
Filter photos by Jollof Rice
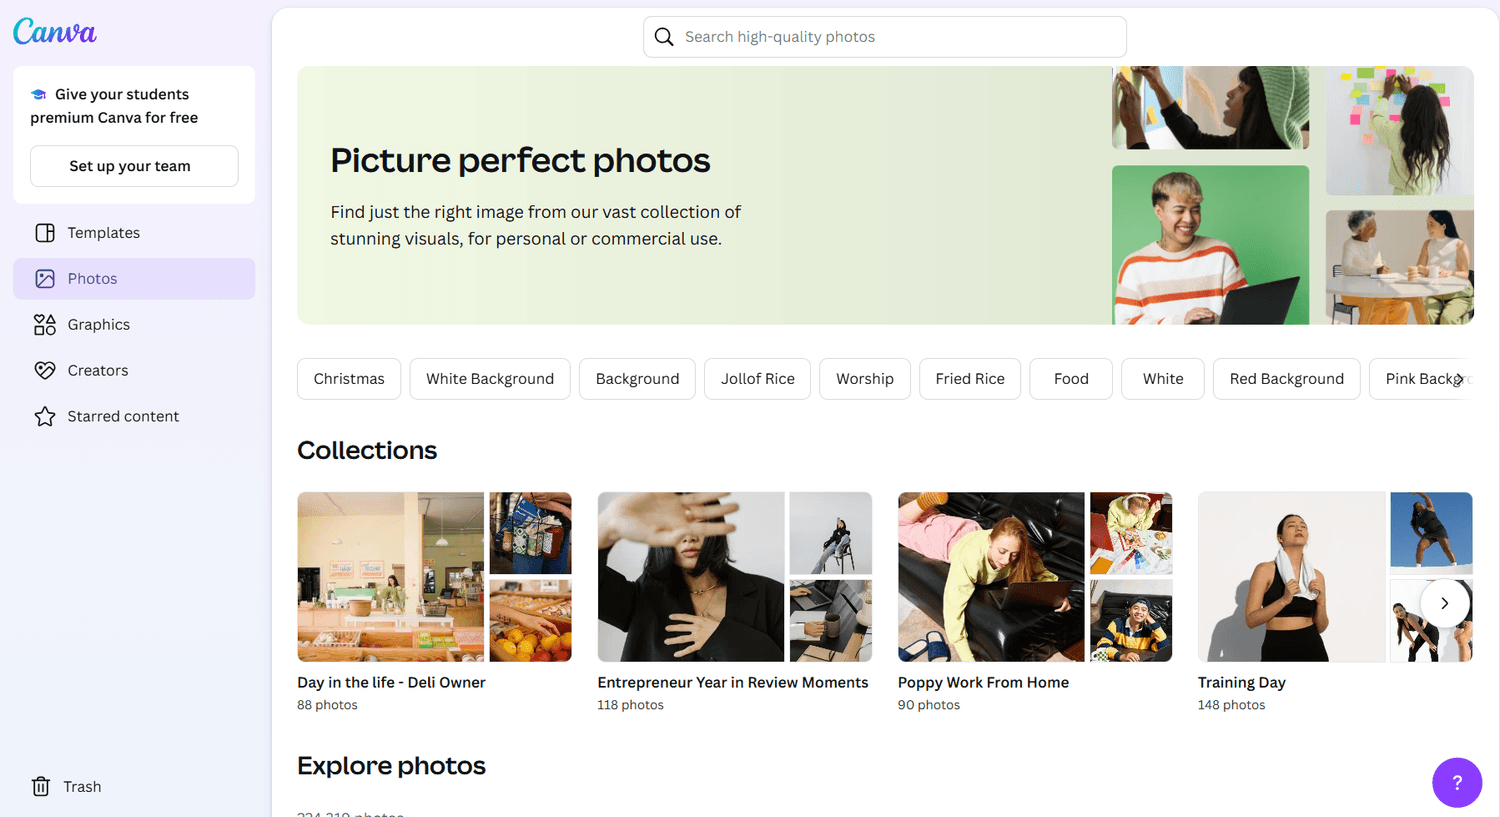(x=757, y=379)
